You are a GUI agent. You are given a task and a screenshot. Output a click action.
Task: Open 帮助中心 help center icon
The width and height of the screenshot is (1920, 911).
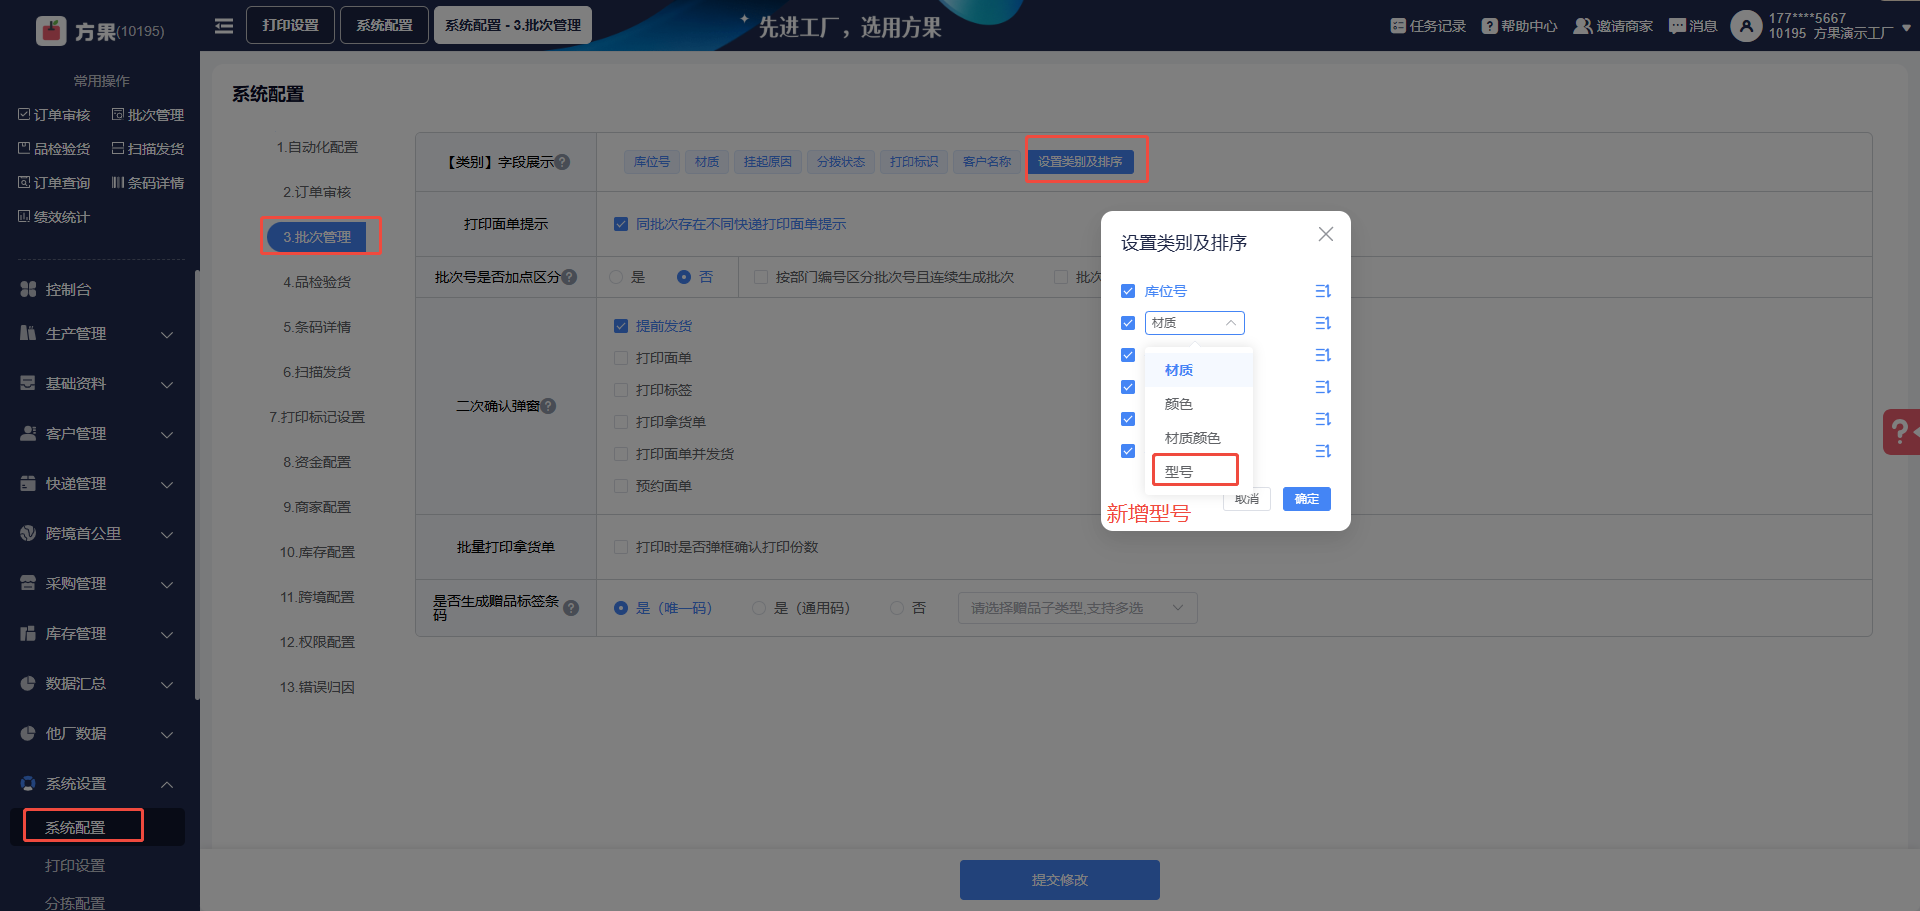(1490, 26)
